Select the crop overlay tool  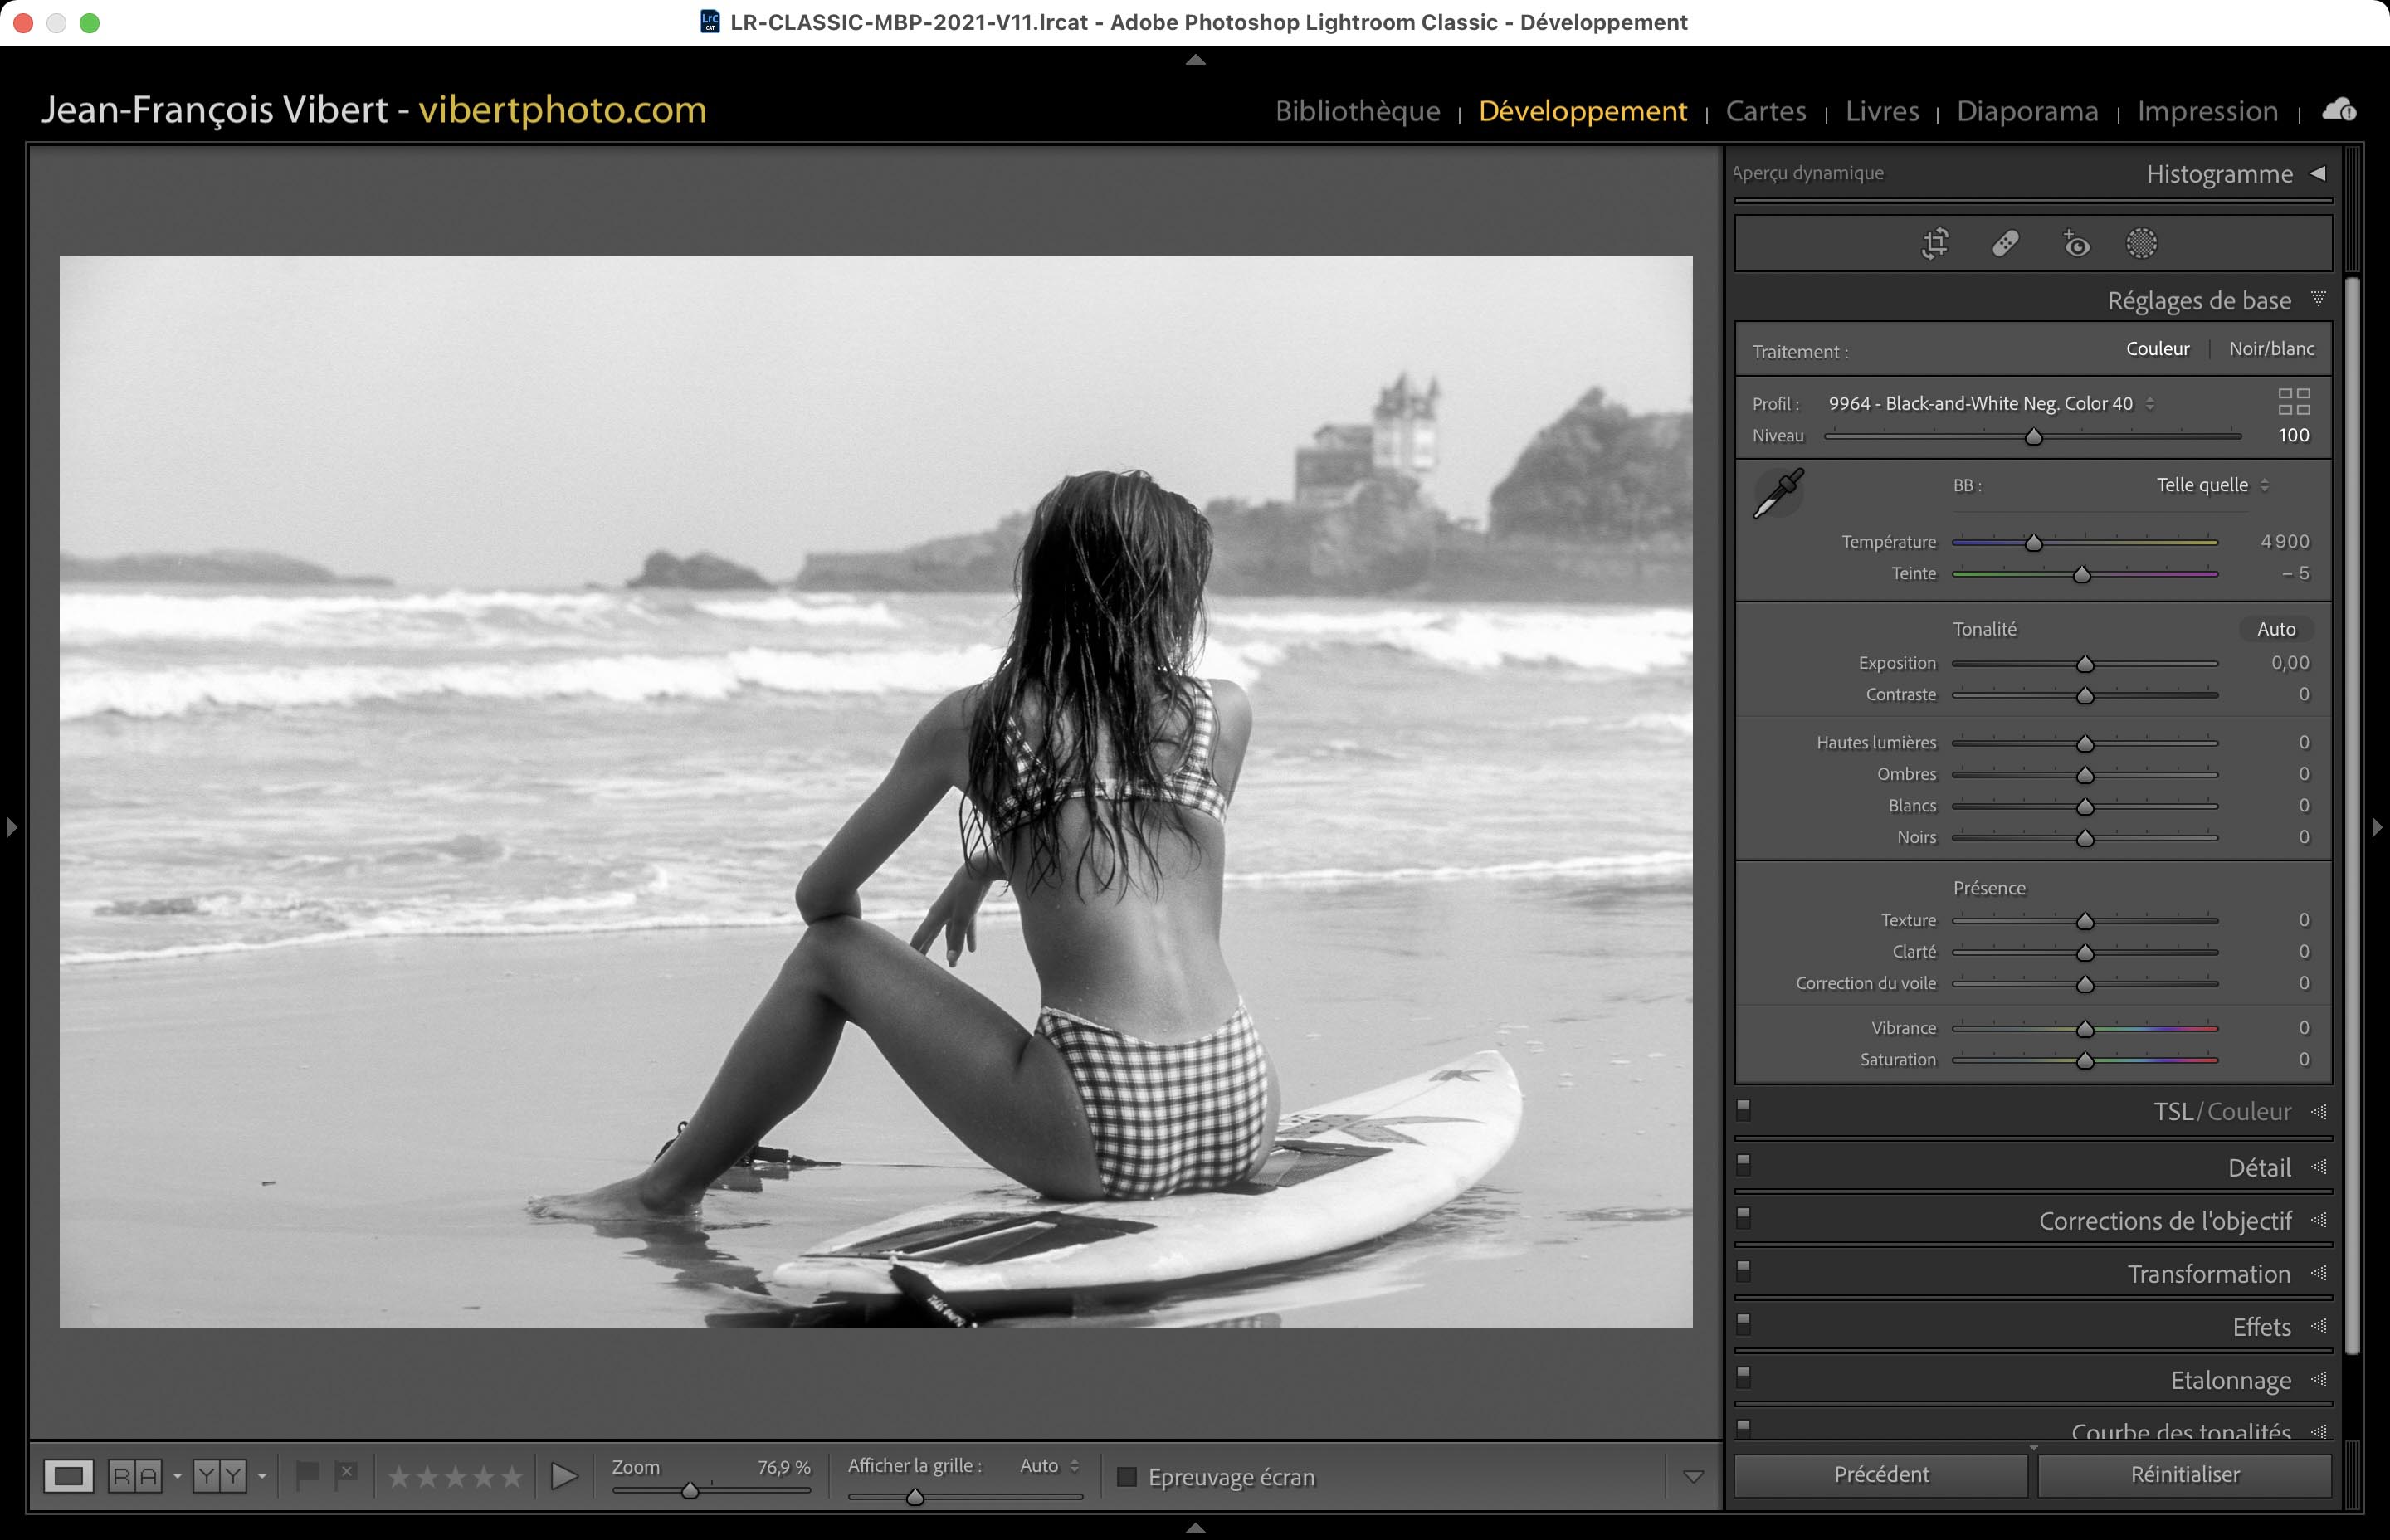pyautogui.click(x=1935, y=243)
